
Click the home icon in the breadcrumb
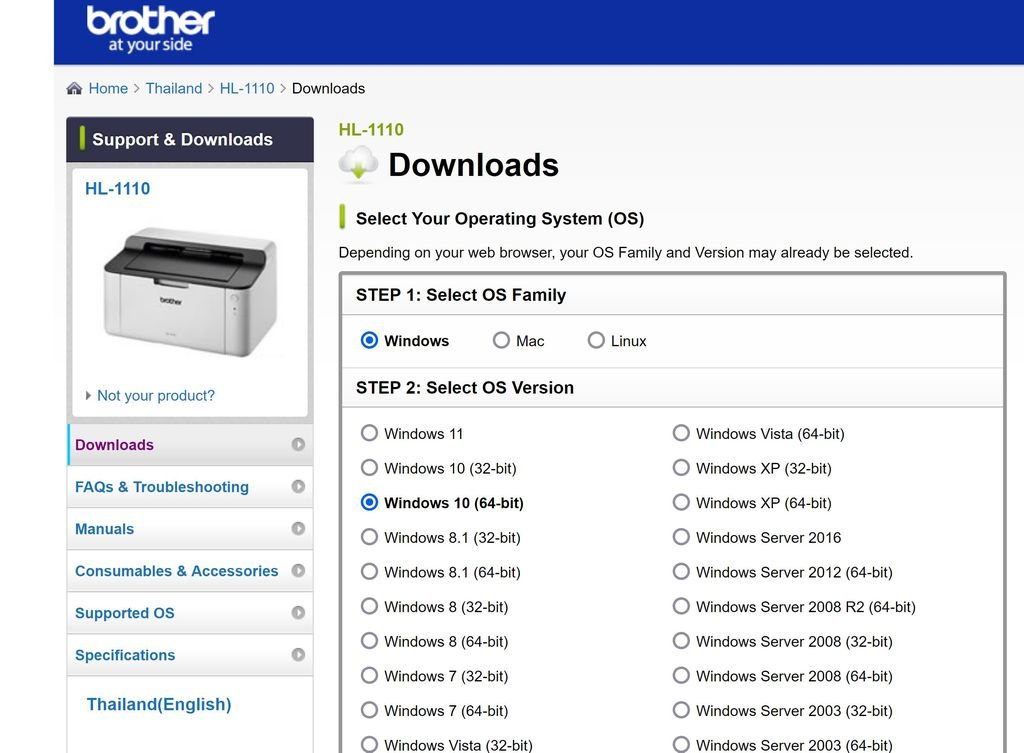click(74, 88)
